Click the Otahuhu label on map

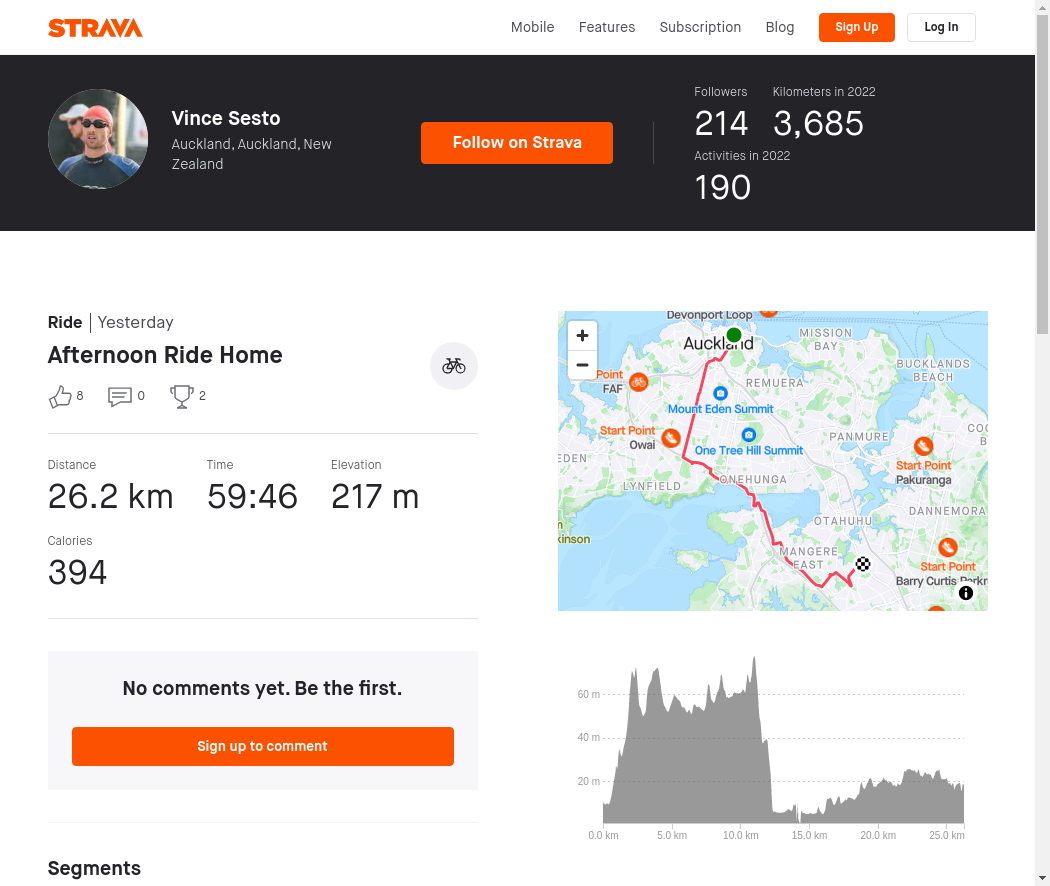pyautogui.click(x=843, y=521)
